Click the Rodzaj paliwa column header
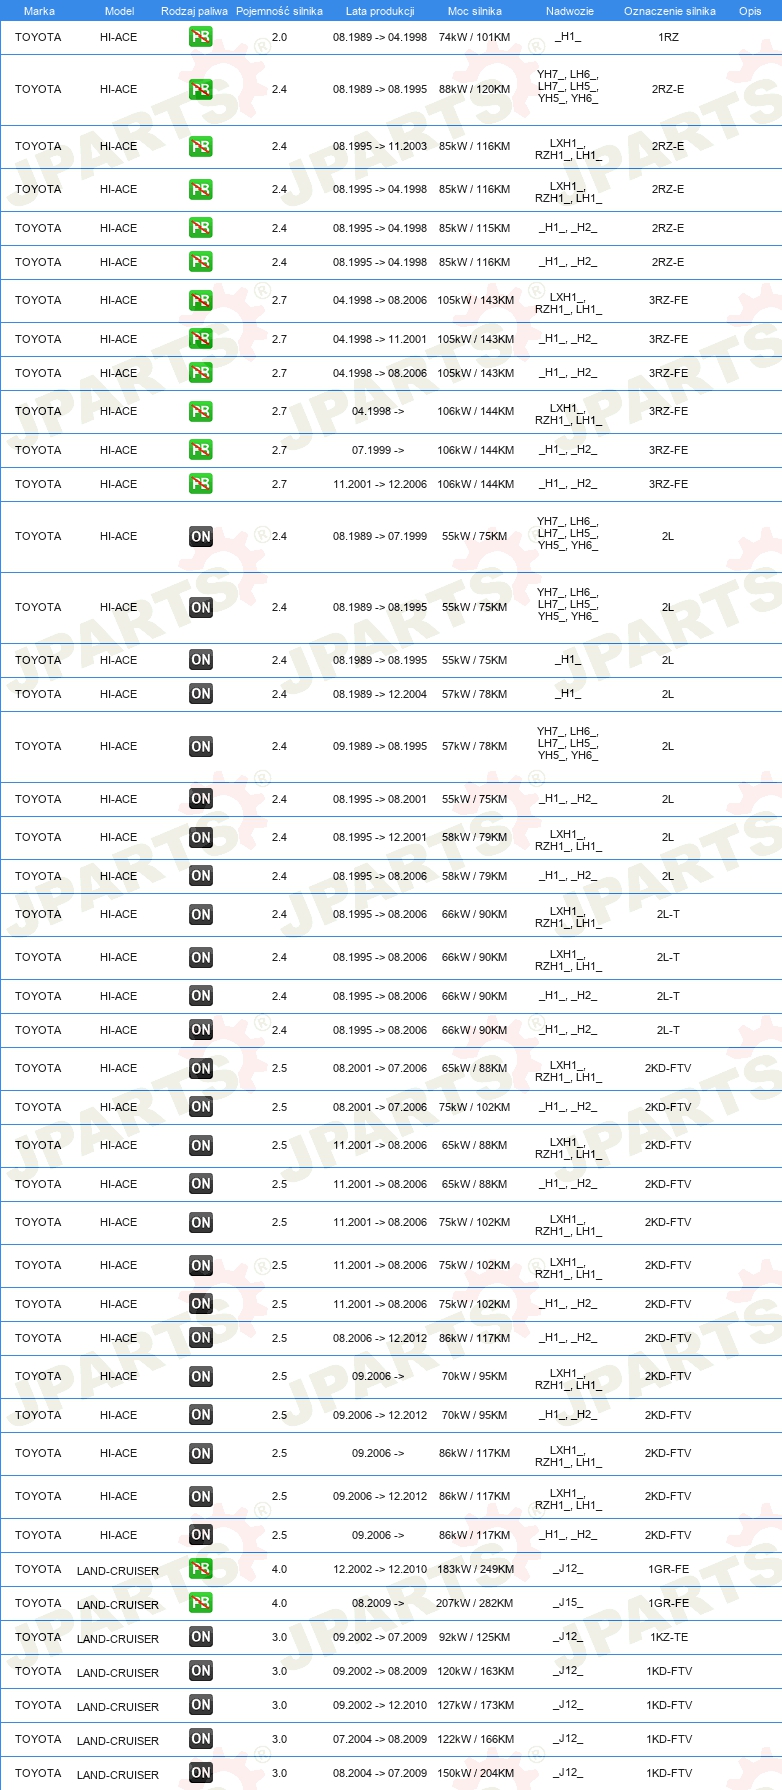 [194, 11]
